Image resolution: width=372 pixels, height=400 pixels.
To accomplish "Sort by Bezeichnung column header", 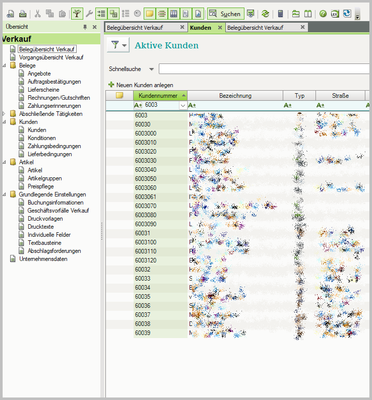I will [235, 96].
